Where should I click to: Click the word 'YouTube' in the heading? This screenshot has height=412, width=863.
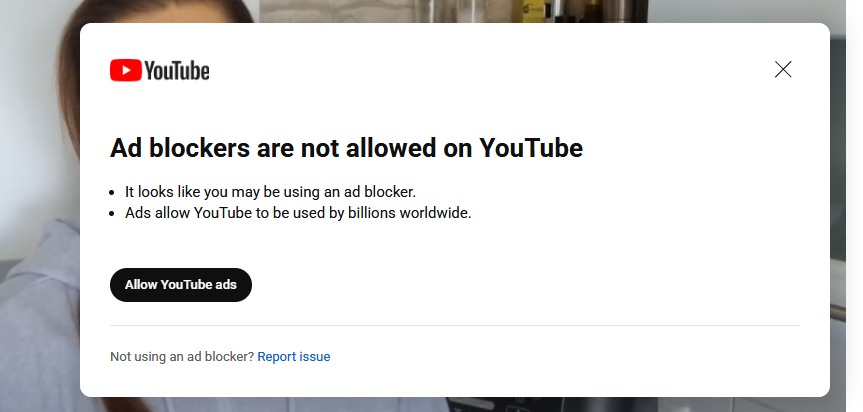point(531,148)
